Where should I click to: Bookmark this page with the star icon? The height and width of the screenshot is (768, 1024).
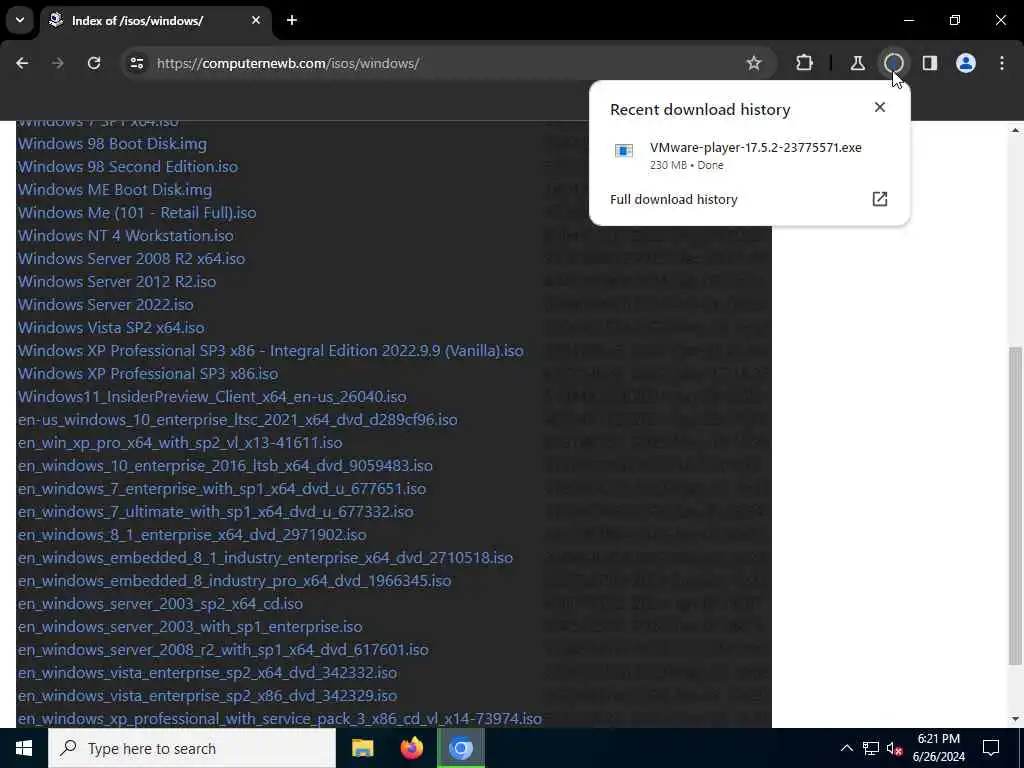[x=754, y=63]
